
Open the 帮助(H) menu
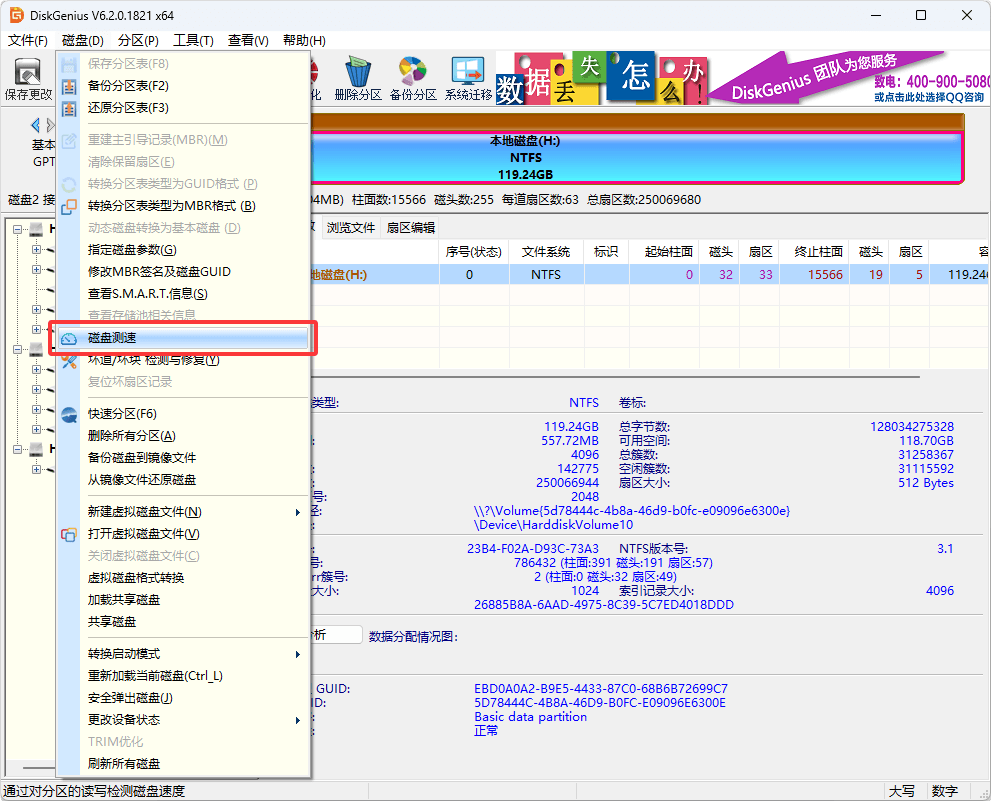point(304,40)
